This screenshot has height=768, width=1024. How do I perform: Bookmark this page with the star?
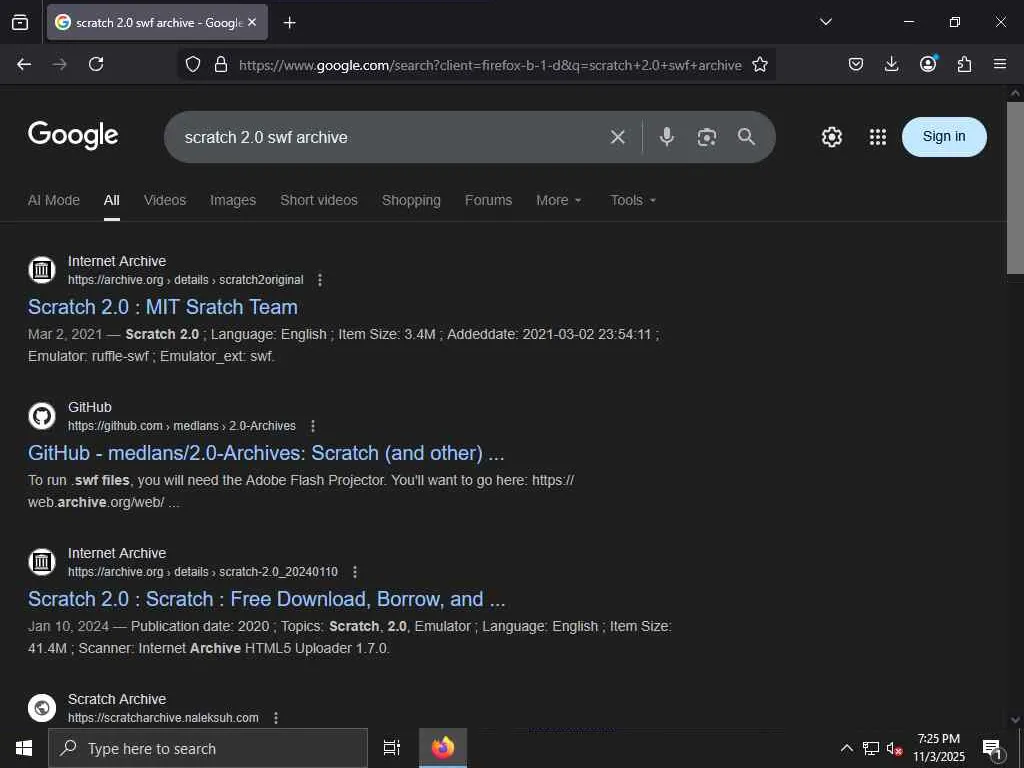(760, 65)
